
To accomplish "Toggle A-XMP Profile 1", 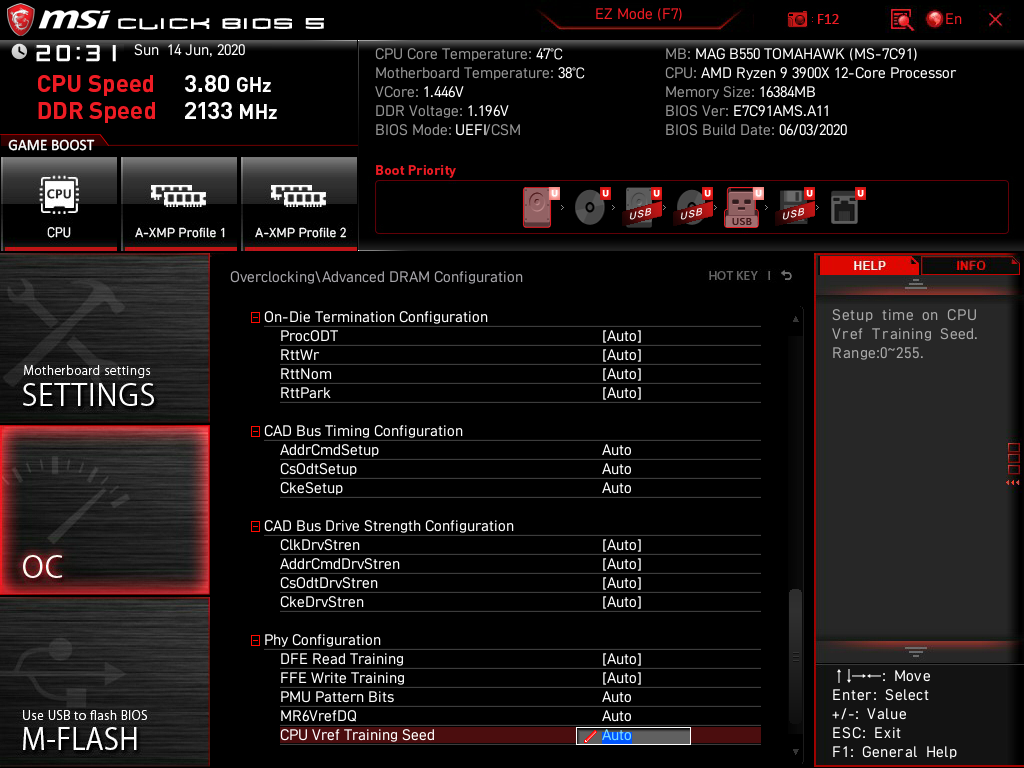I will coord(180,203).
